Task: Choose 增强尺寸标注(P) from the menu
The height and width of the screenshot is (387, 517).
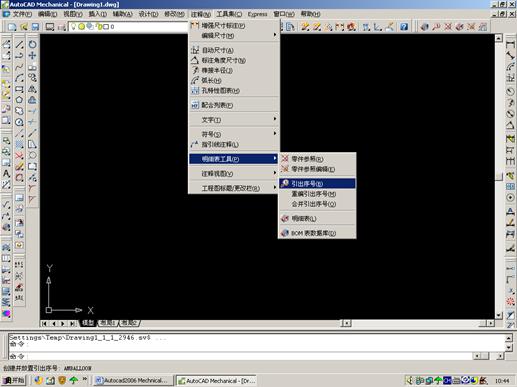Action: point(234,25)
